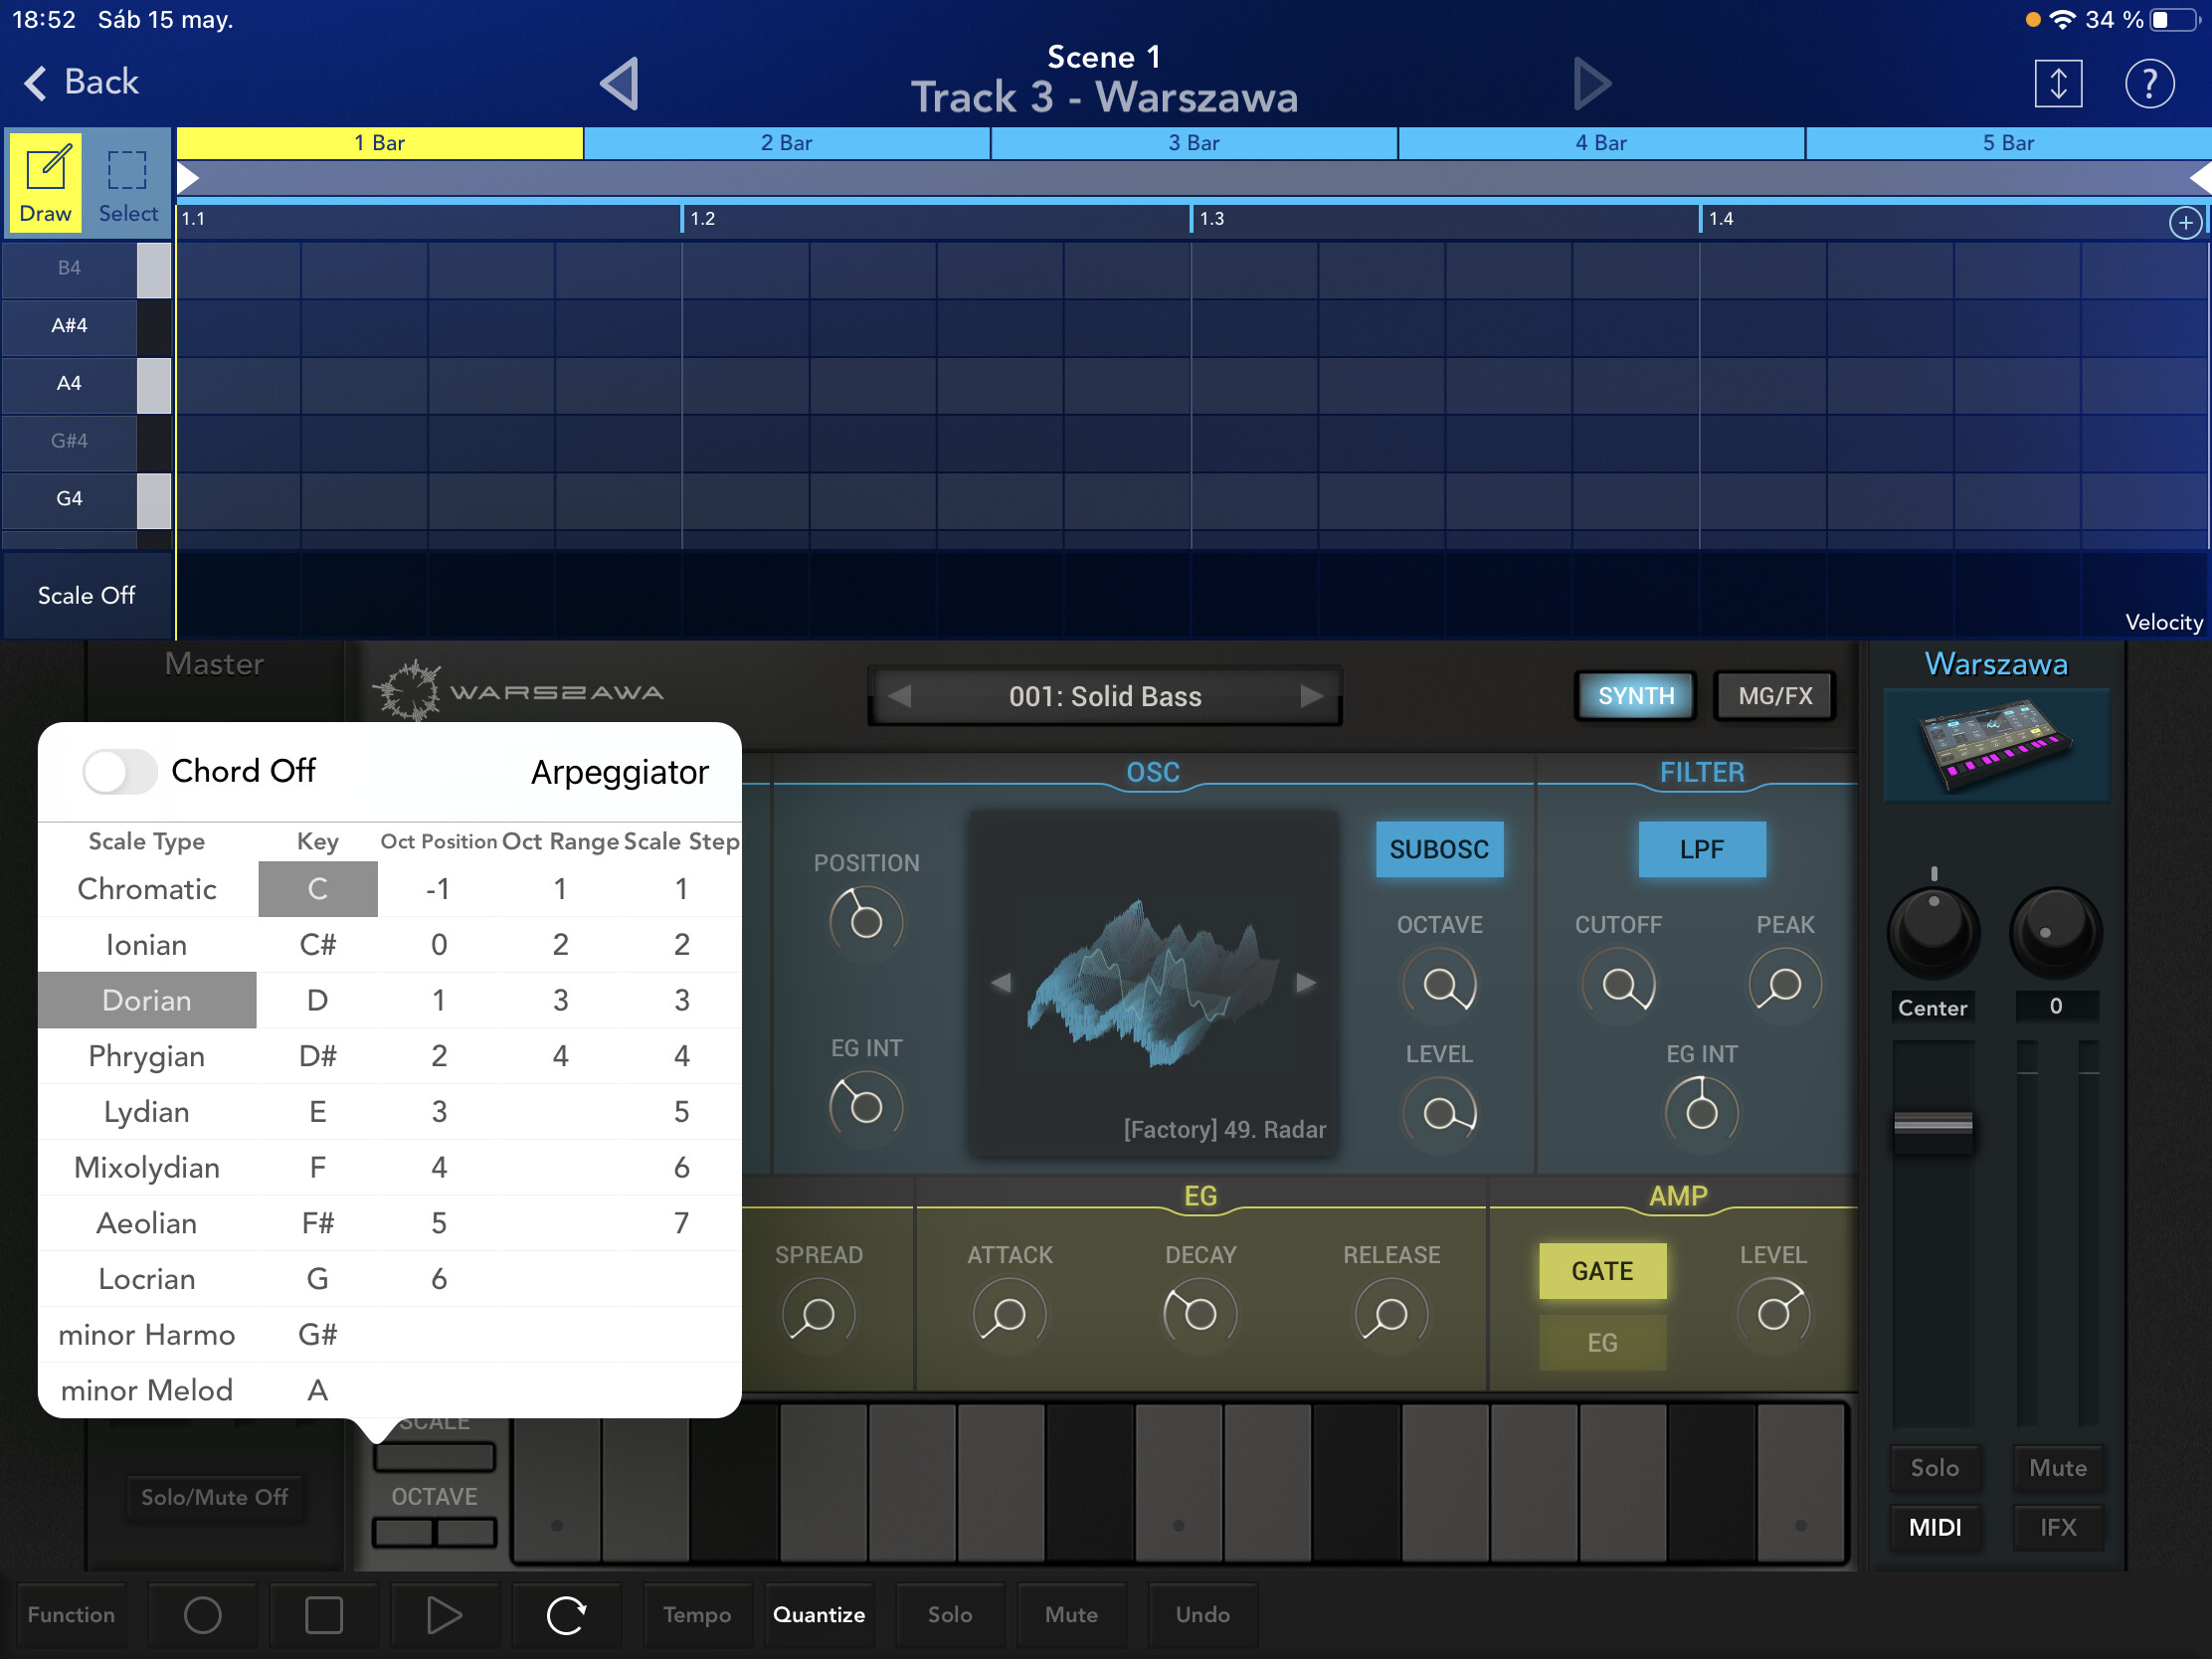The image size is (2212, 1659).
Task: Adjust the OSC POSITION knob
Action: (866, 921)
